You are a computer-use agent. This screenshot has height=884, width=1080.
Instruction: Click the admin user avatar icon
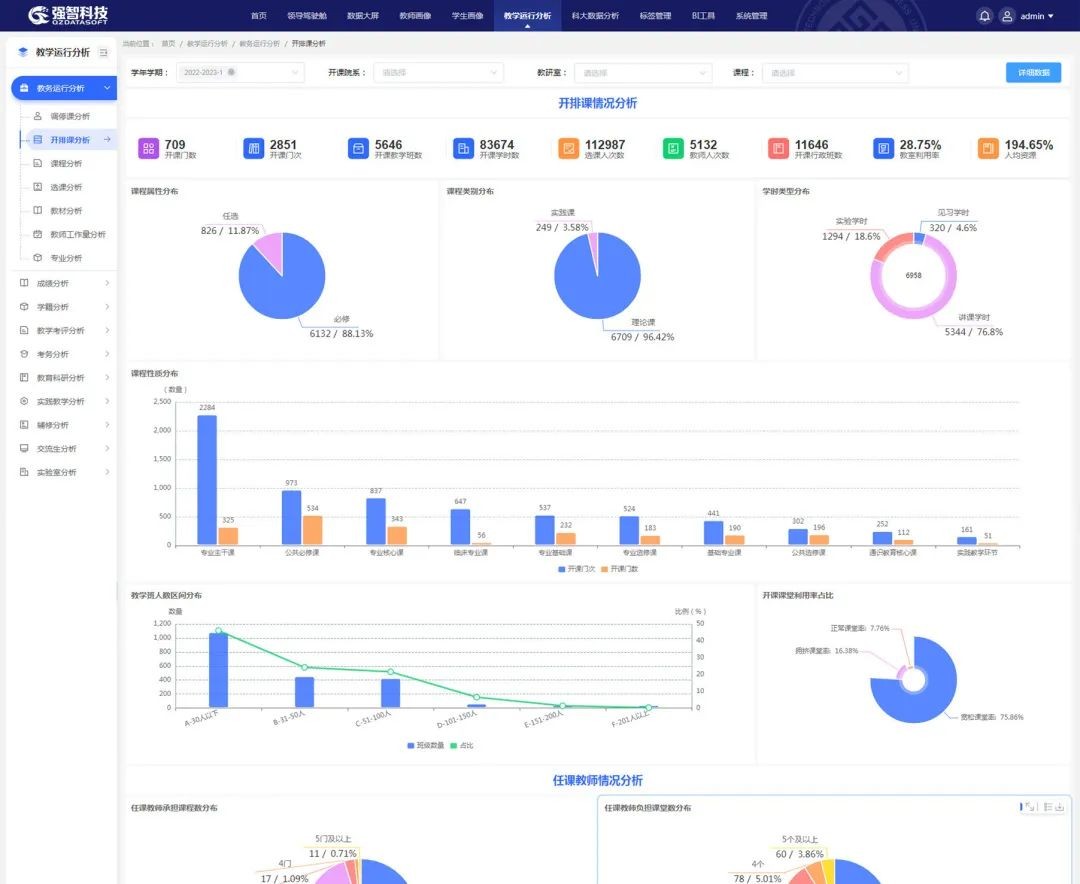(1007, 16)
